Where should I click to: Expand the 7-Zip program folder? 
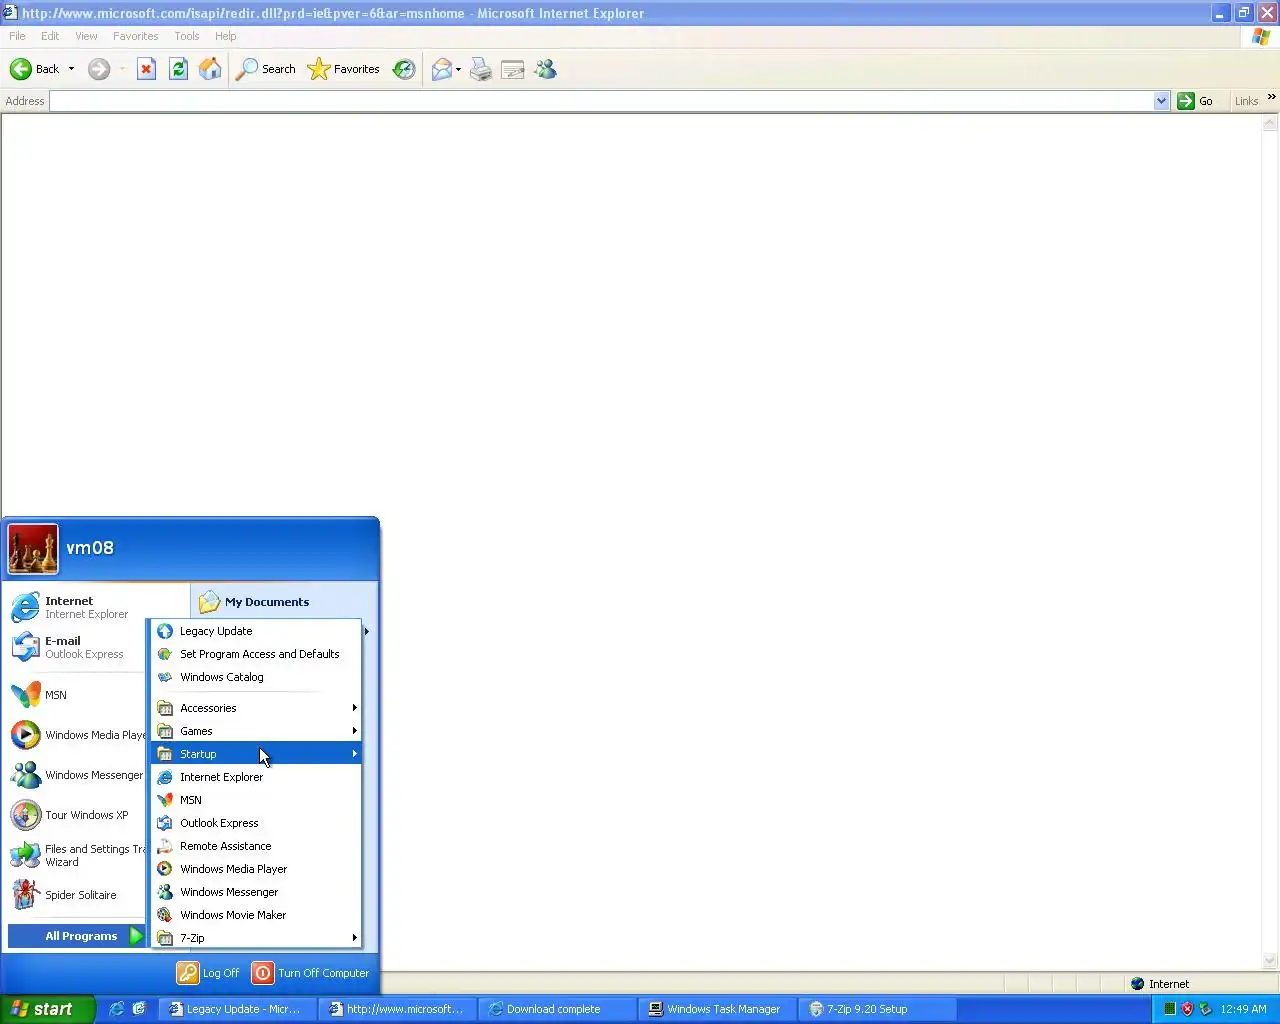pyautogui.click(x=256, y=938)
